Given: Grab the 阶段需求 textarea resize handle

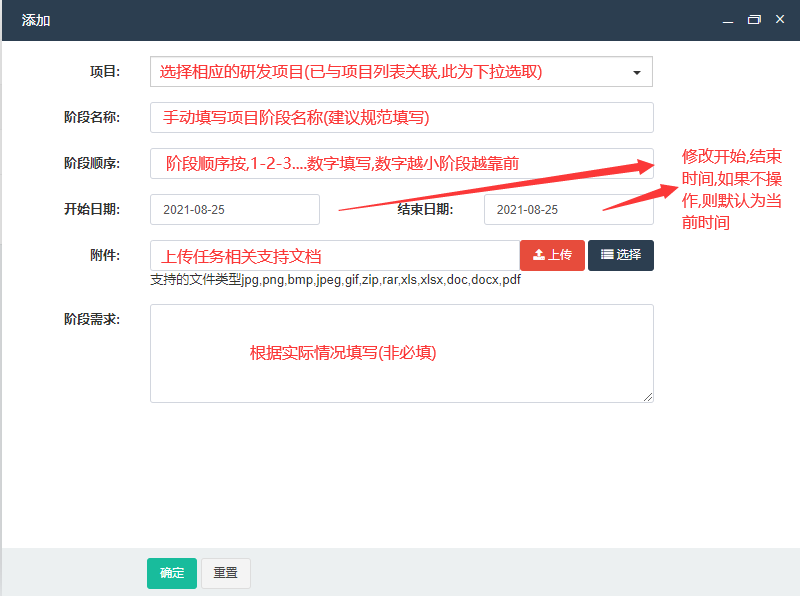Looking at the screenshot, I should pos(648,397).
